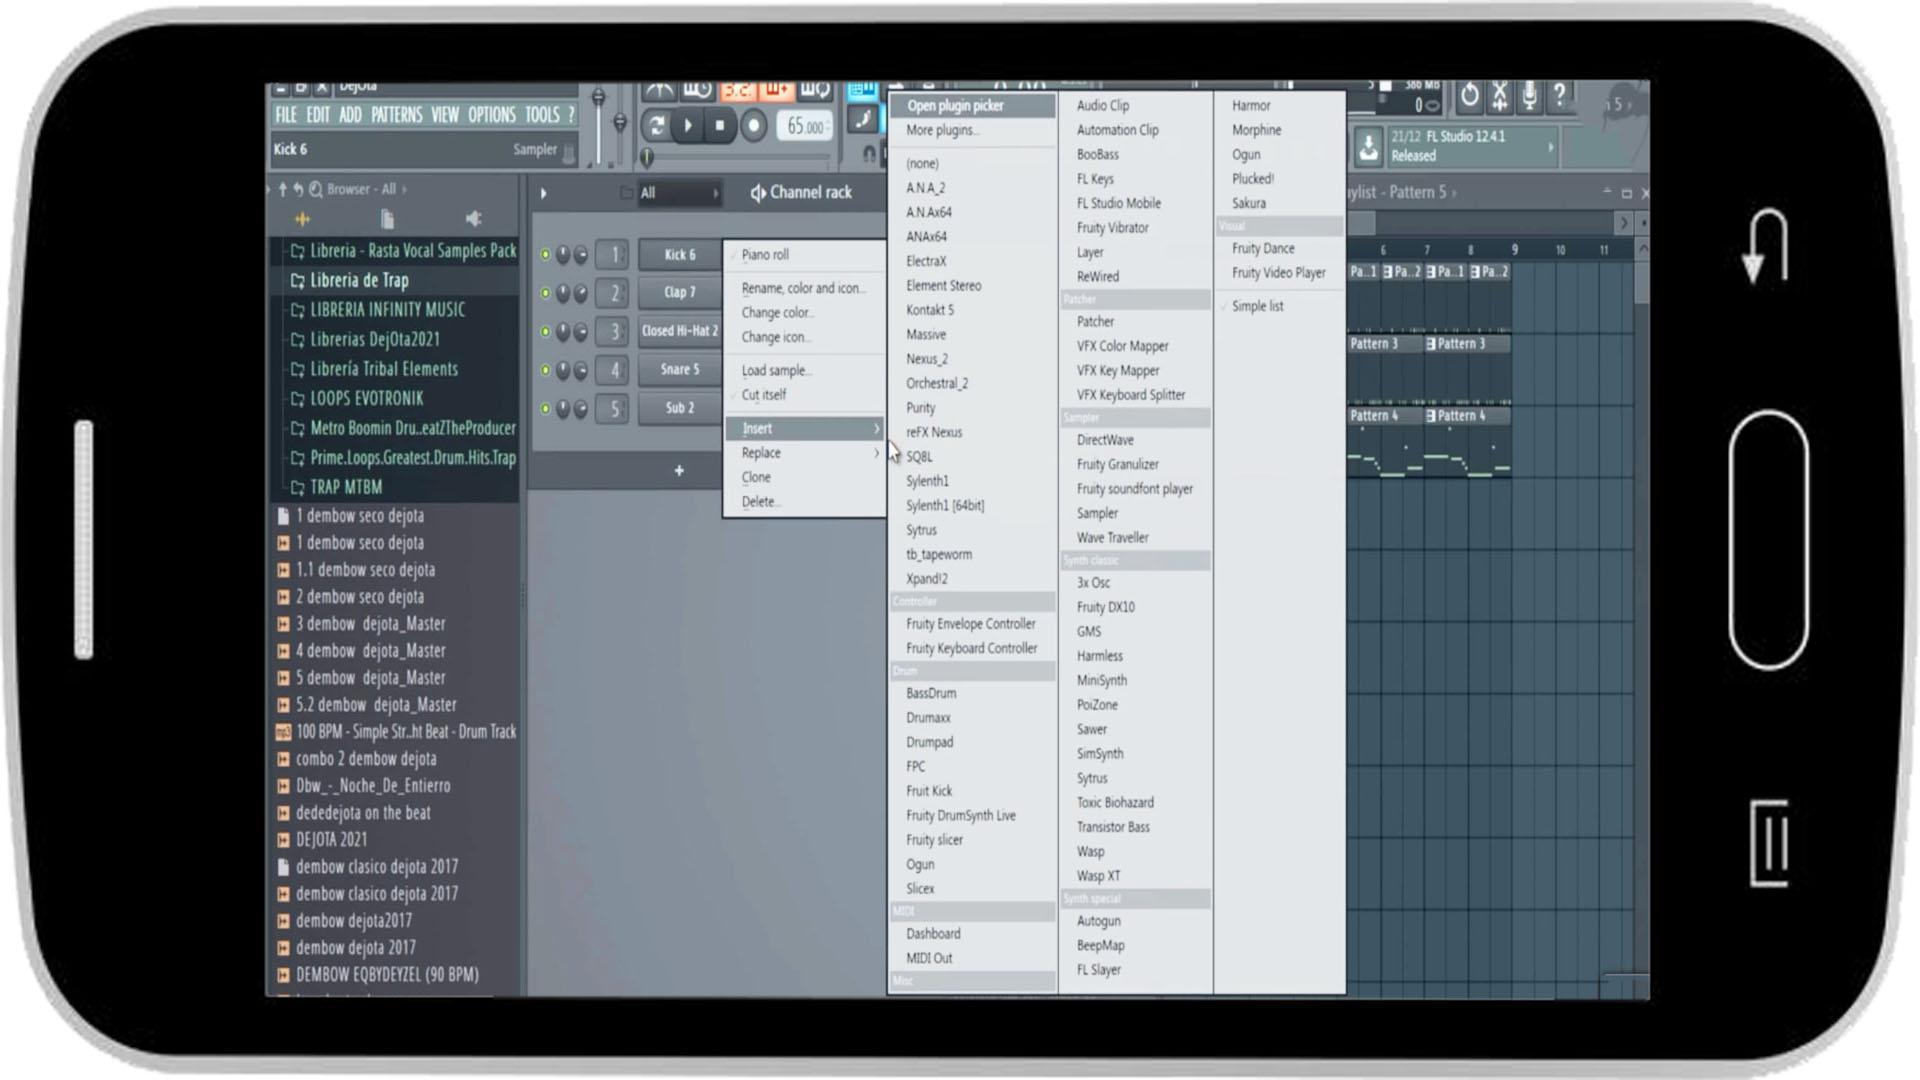
Task: Select Sylenth1 64bit from plugin list
Action: [944, 505]
